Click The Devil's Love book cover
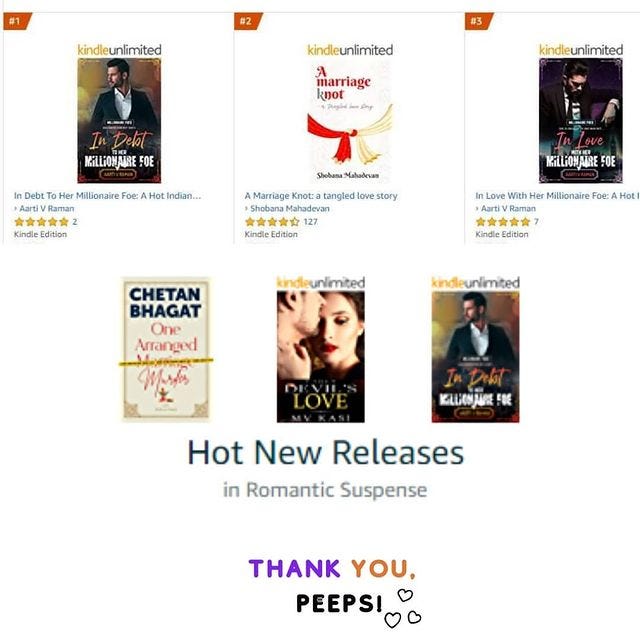Viewport: 640px width, 640px height. [x=320, y=357]
